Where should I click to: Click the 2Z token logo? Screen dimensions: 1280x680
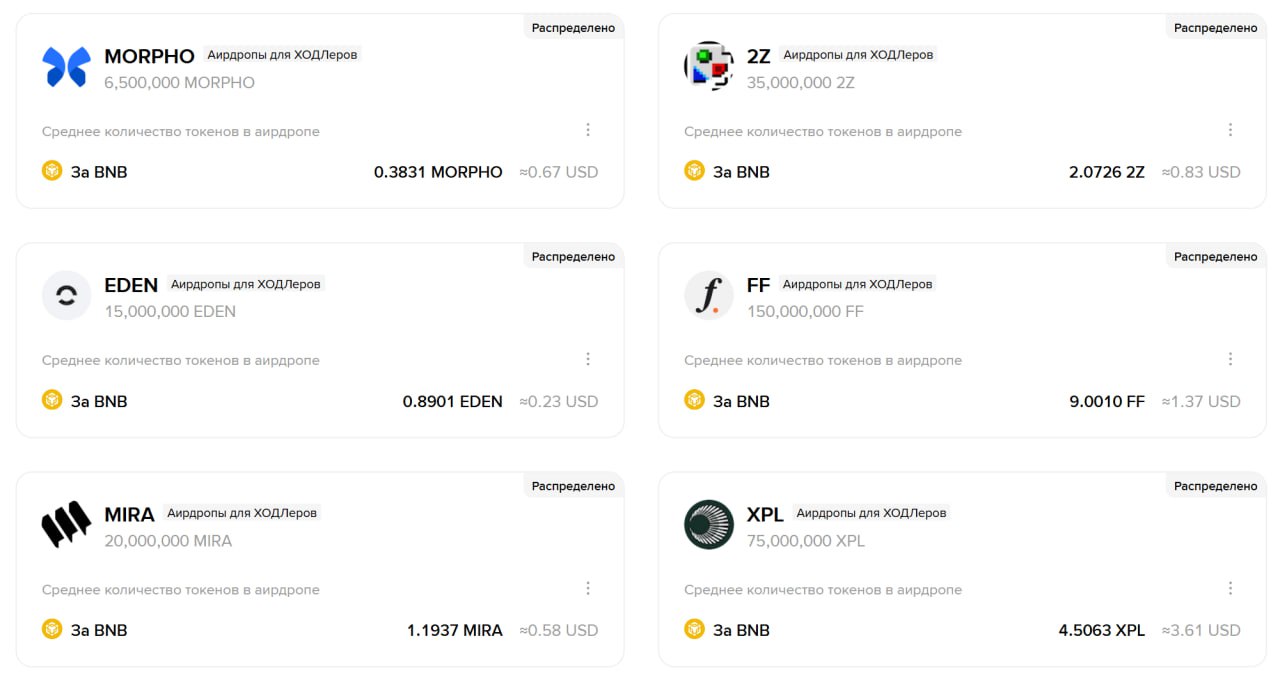tap(709, 67)
